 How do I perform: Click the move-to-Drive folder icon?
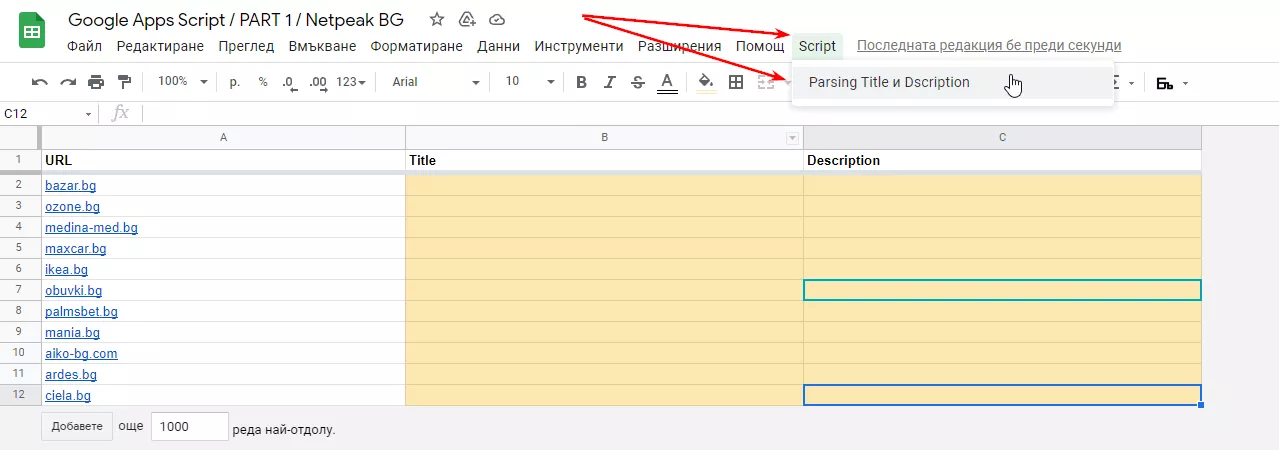pyautogui.click(x=466, y=20)
